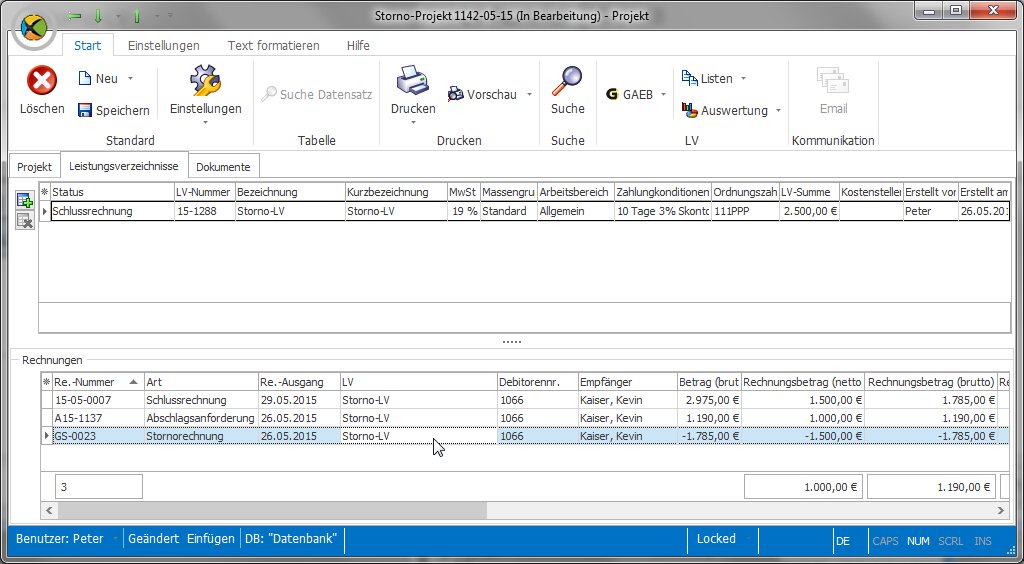Click the LV number cell 15-1288
Screen dimensions: 1024x564
point(204,212)
